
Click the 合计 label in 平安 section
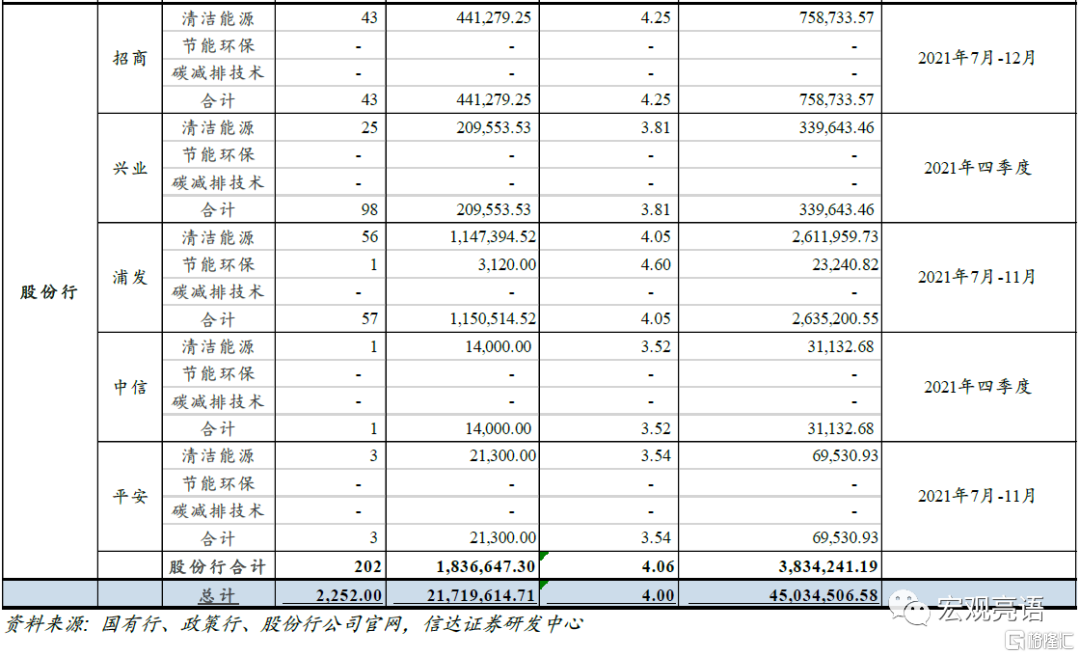coord(218,539)
